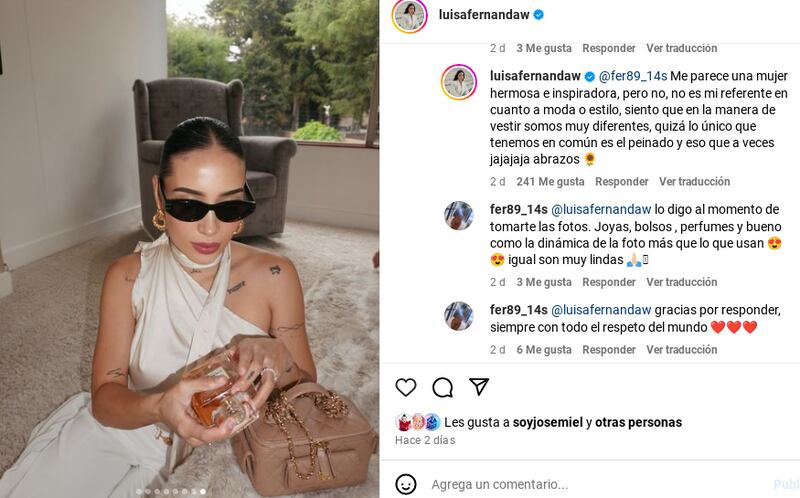The height and width of the screenshot is (498, 800).
Task: Like the post with the heart icon
Action: pos(406,388)
